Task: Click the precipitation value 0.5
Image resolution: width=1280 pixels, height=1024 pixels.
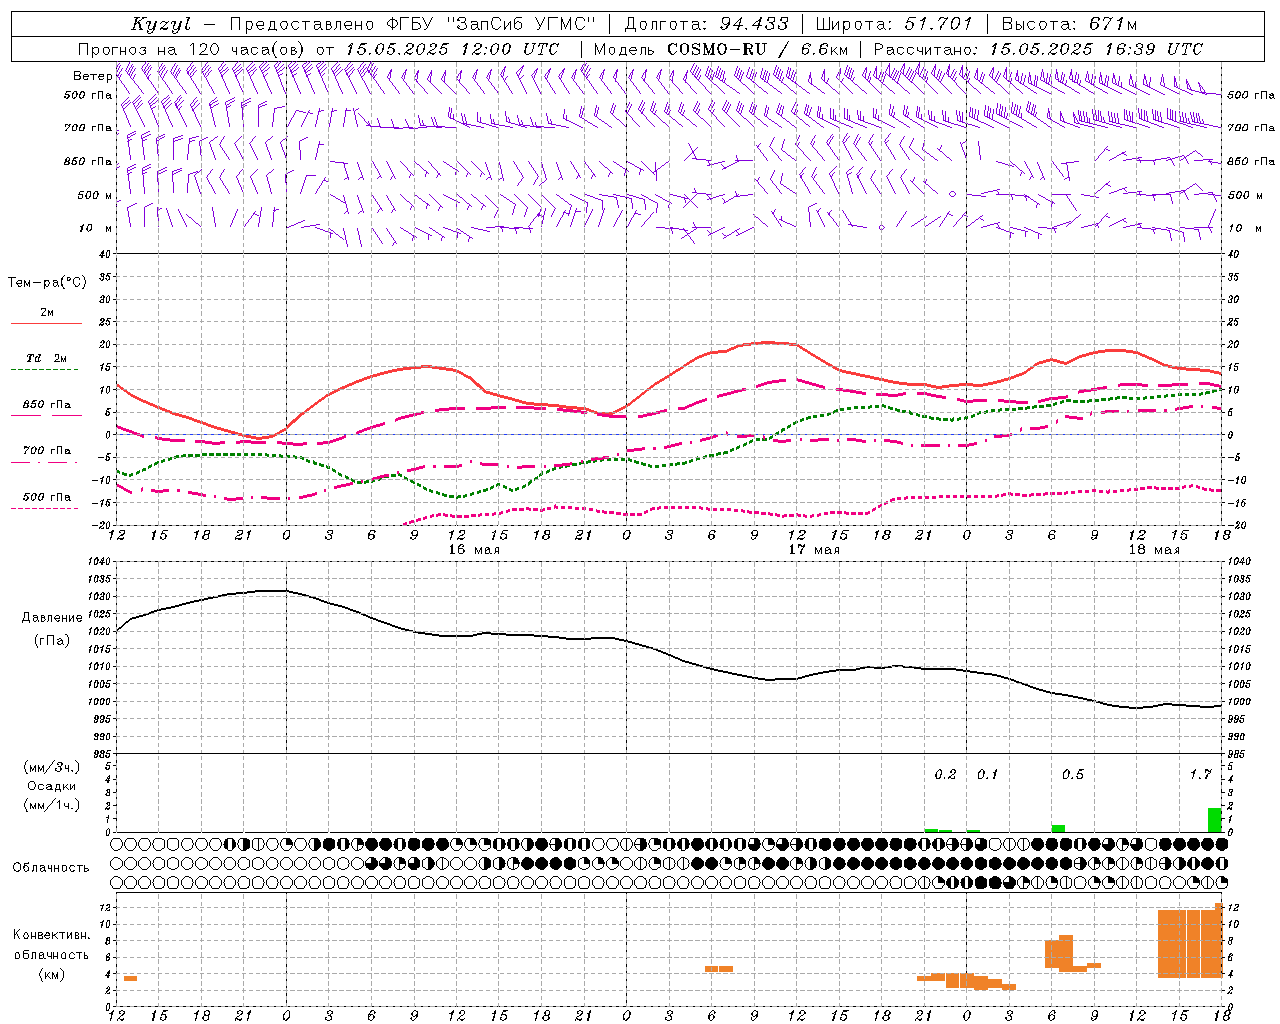Action: tap(1072, 775)
